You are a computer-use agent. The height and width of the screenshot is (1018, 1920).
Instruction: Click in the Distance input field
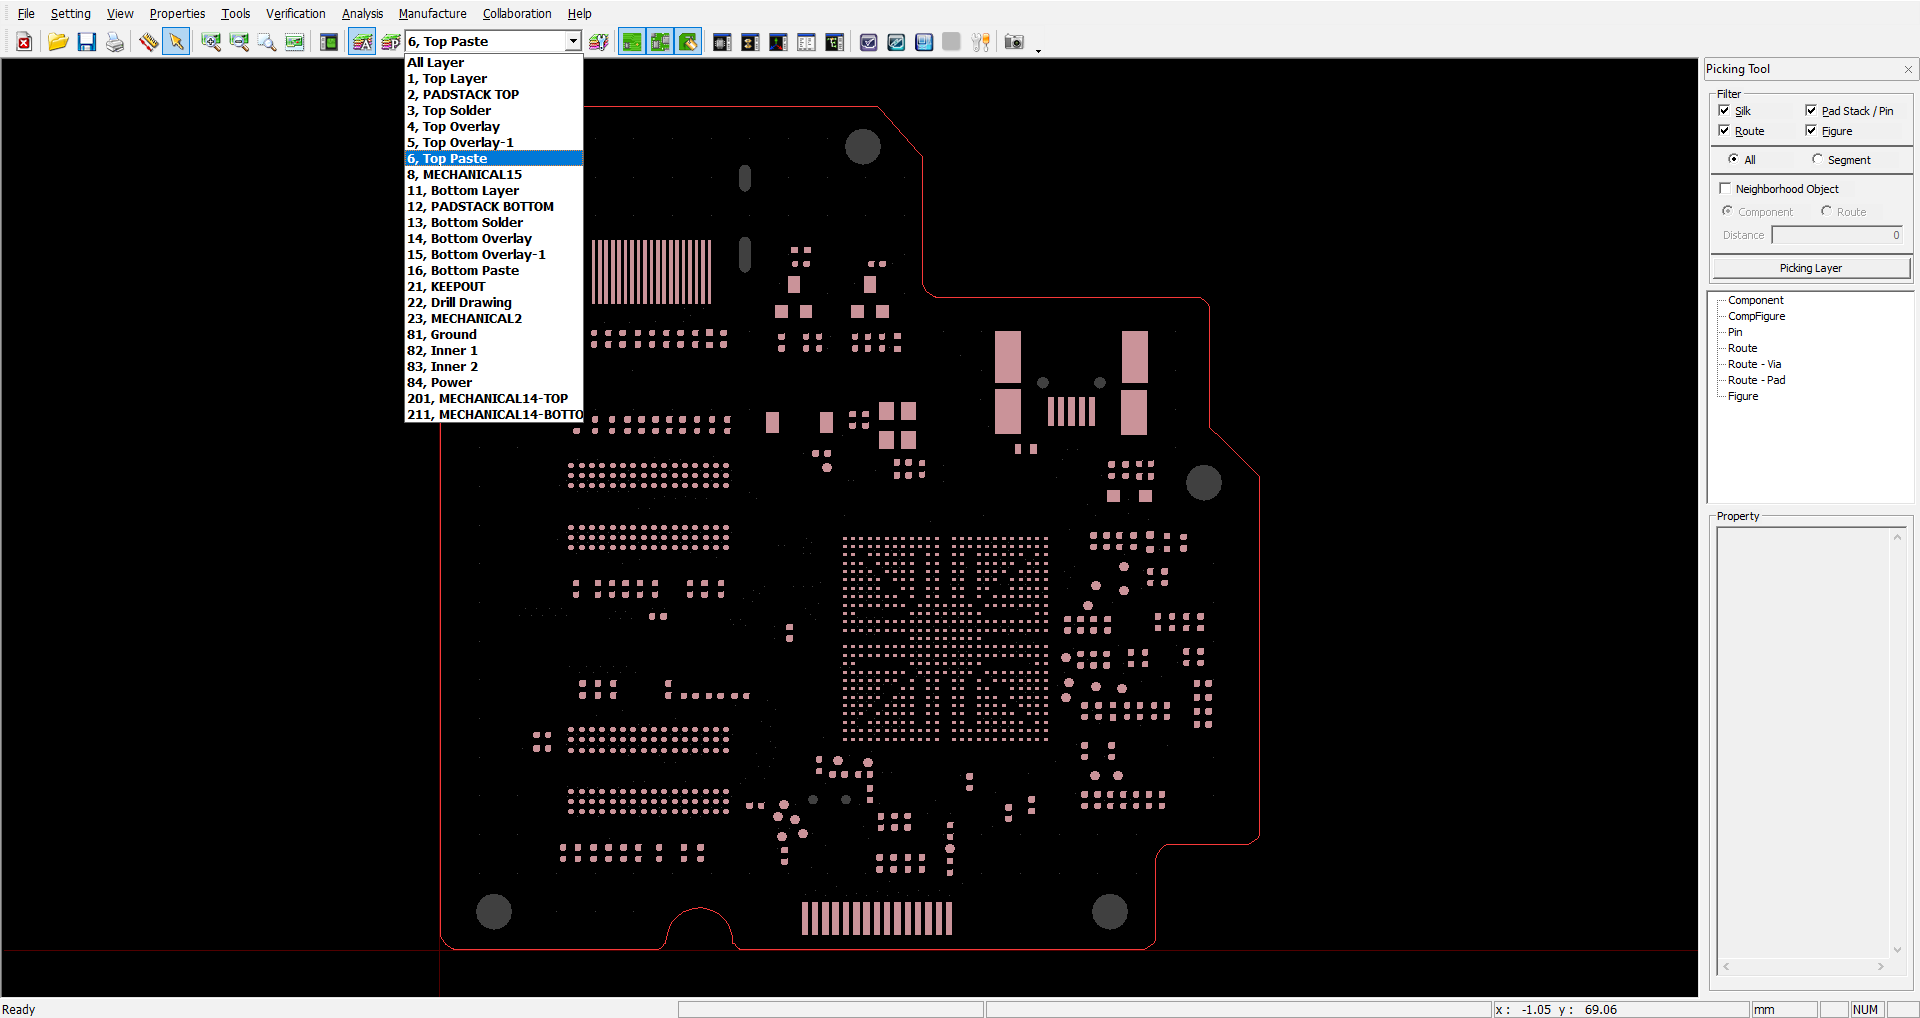click(1836, 234)
